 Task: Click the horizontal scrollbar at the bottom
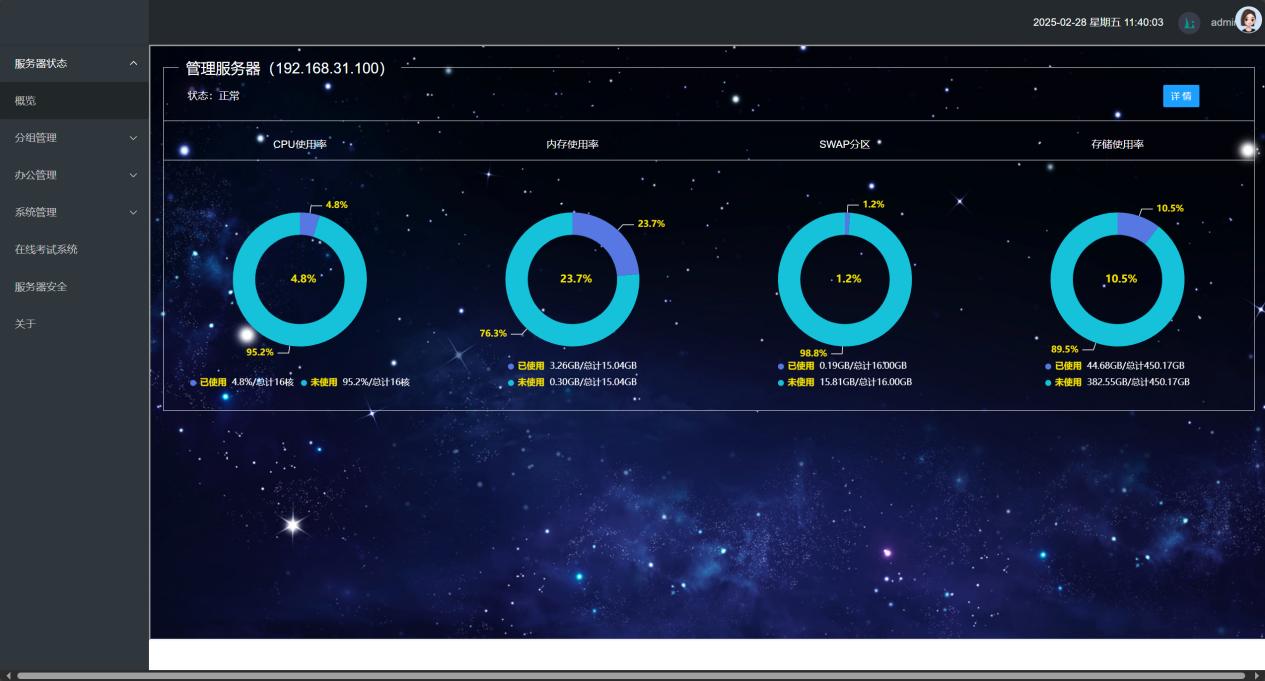pyautogui.click(x=631, y=676)
